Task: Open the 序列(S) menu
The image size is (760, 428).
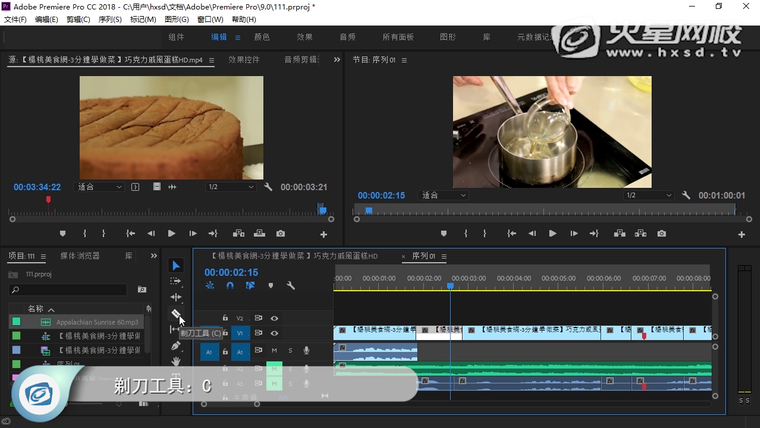Action: click(109, 19)
